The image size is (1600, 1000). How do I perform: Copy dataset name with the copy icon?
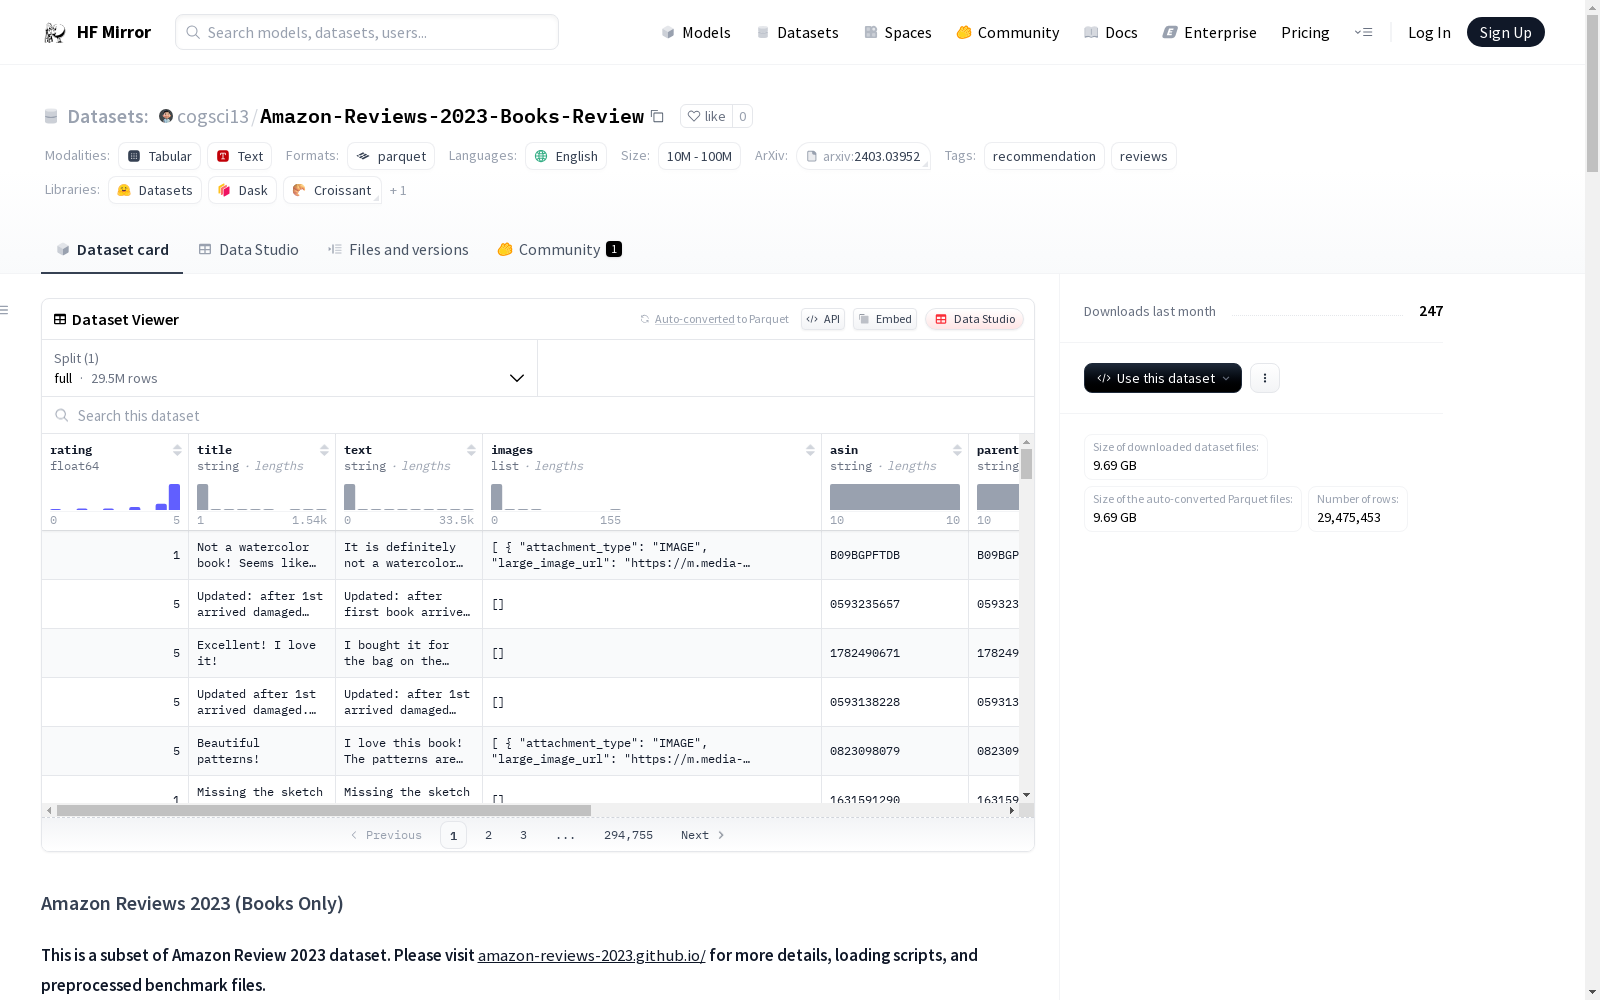657,116
